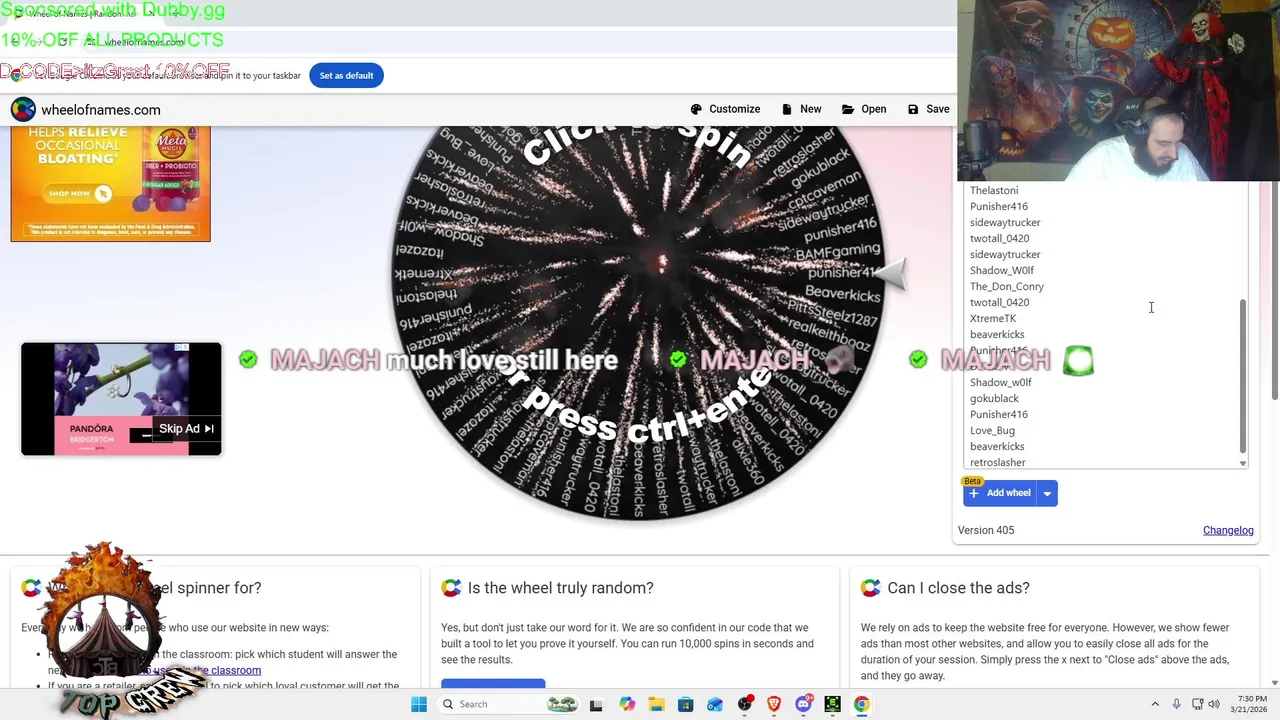Open File Explorer from the taskbar
The image size is (1280, 720).
click(656, 704)
